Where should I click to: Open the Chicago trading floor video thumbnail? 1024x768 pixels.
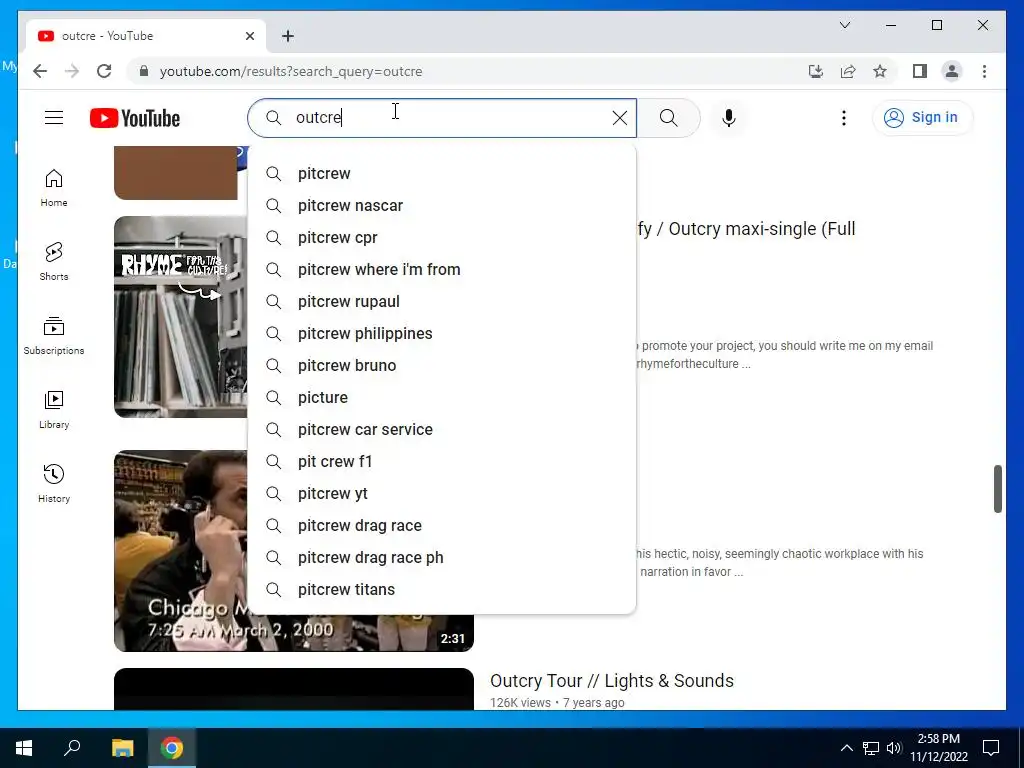click(180, 551)
